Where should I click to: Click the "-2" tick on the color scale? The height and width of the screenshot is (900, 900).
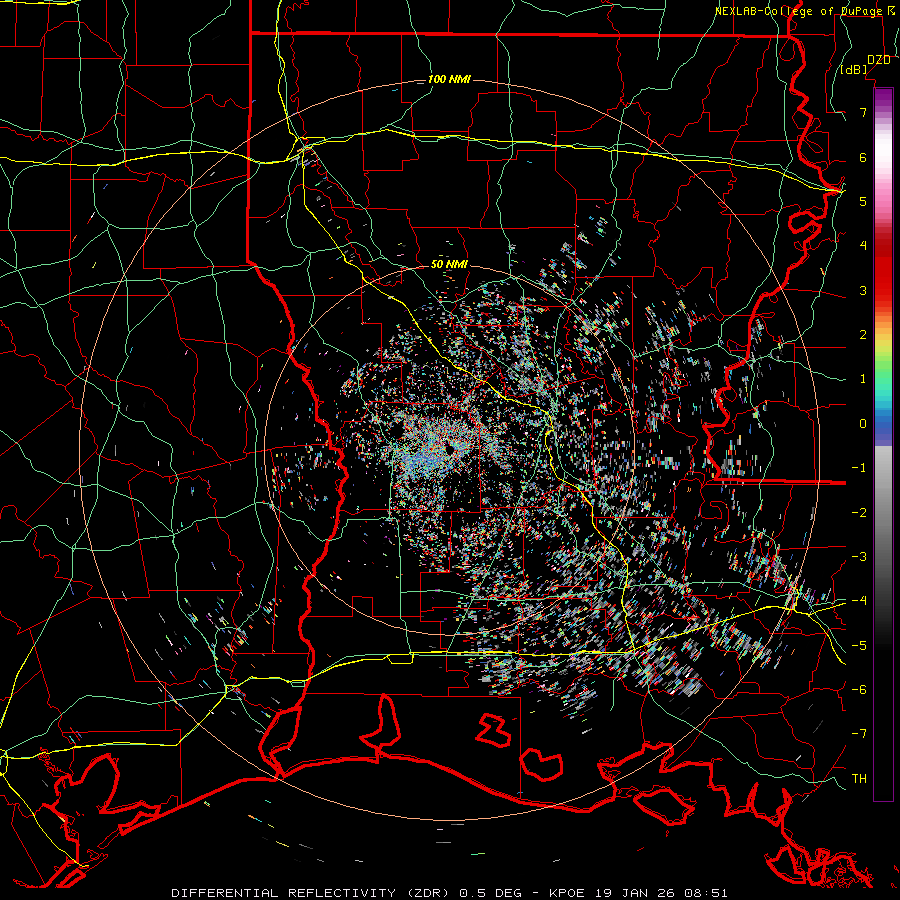[859, 512]
